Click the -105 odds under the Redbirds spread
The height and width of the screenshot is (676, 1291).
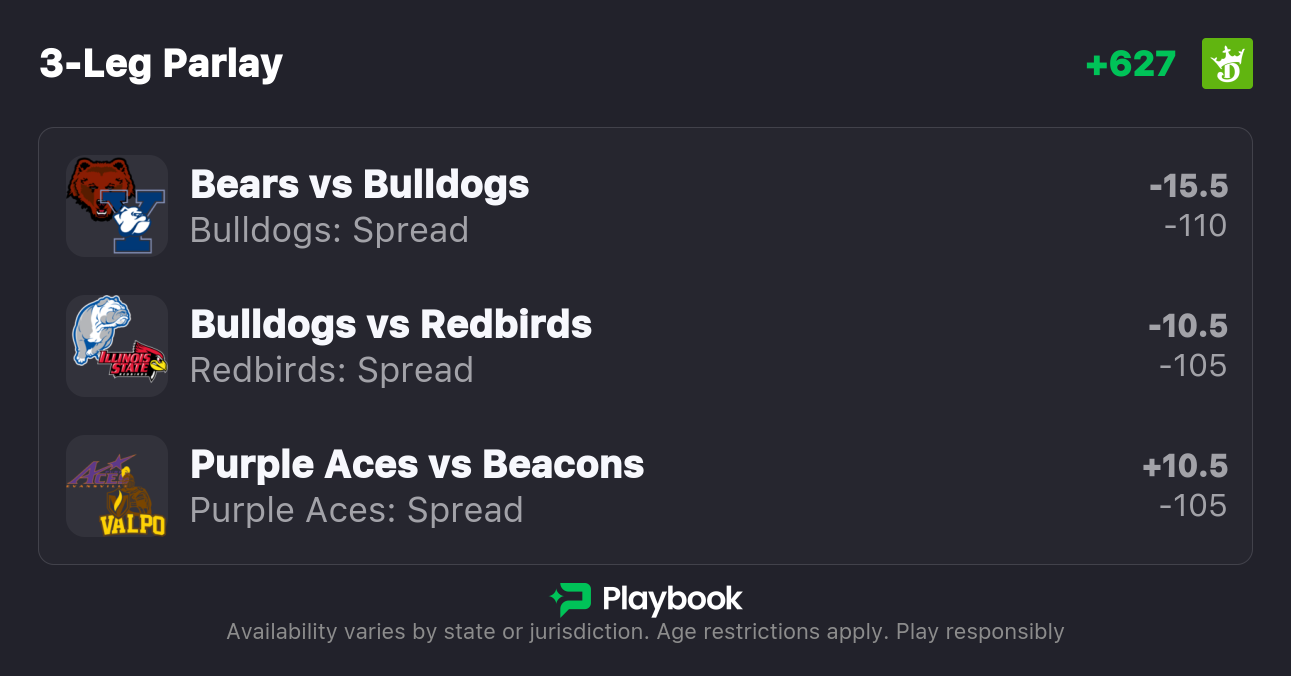(1193, 366)
